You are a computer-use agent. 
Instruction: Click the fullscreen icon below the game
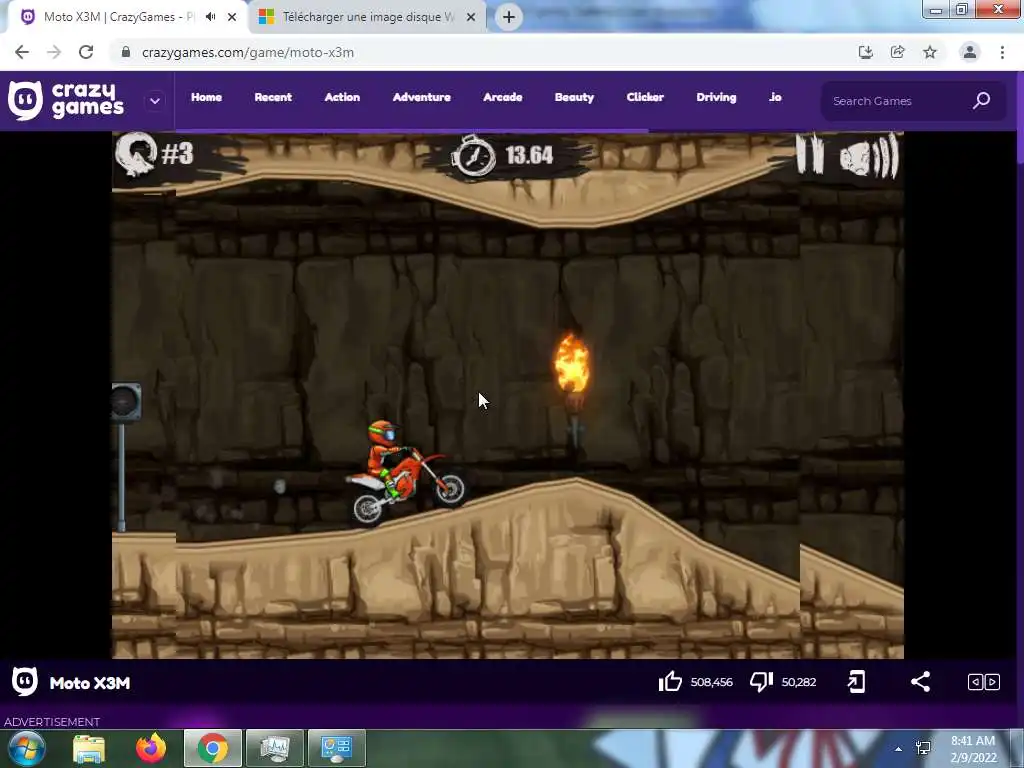[x=856, y=682]
